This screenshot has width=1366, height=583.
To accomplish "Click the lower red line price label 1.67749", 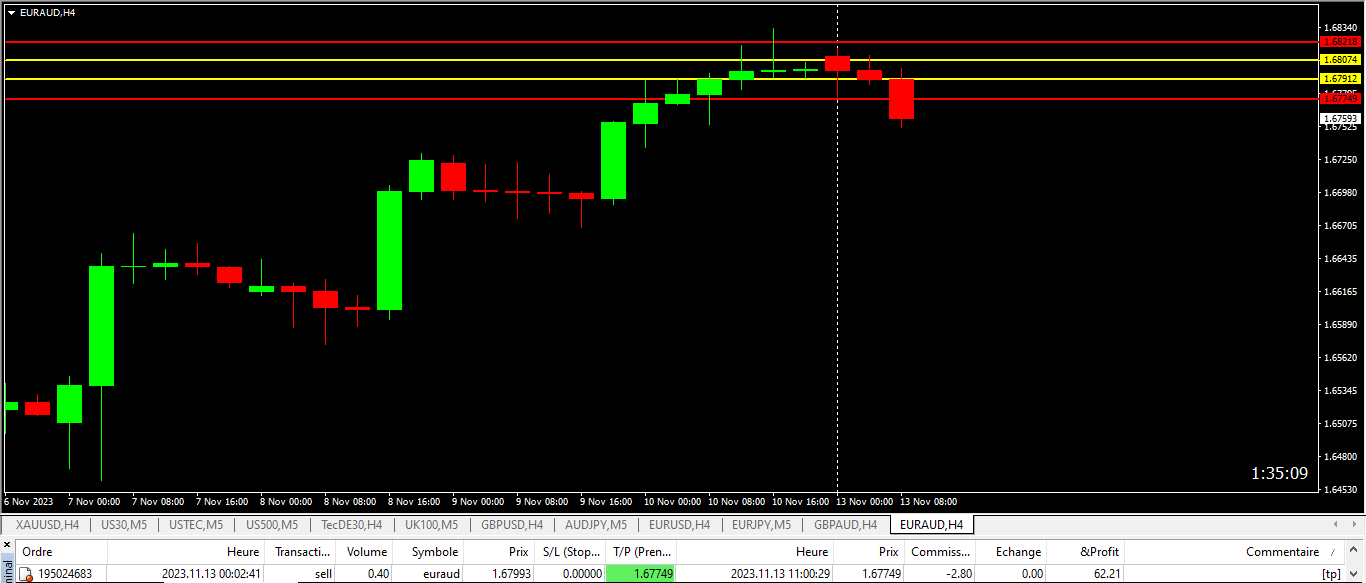I will [1340, 98].
